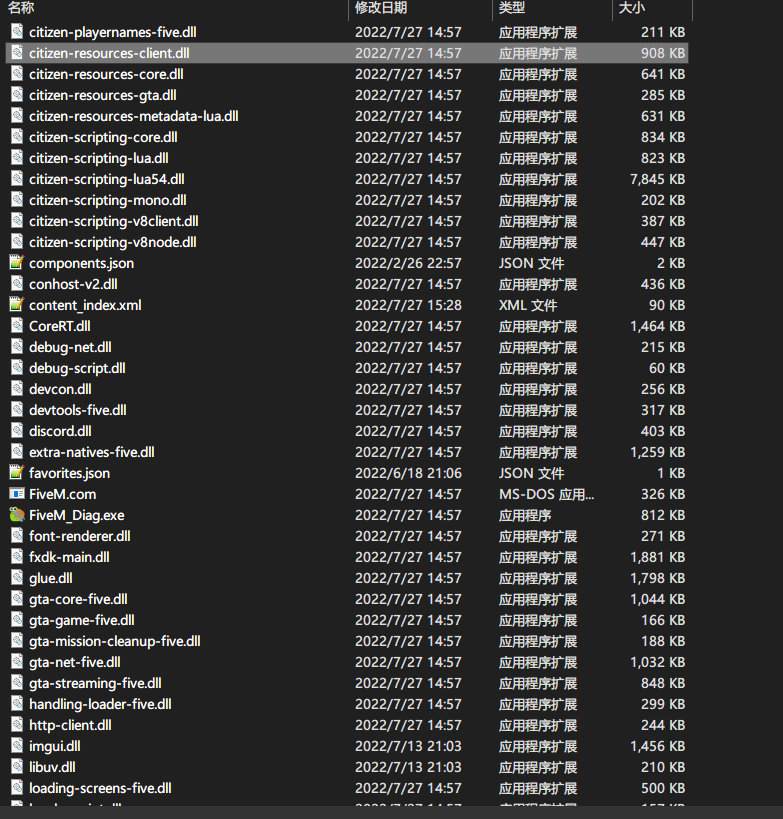Sort files by 大小 column header
This screenshot has height=819, width=783.
(x=632, y=7)
